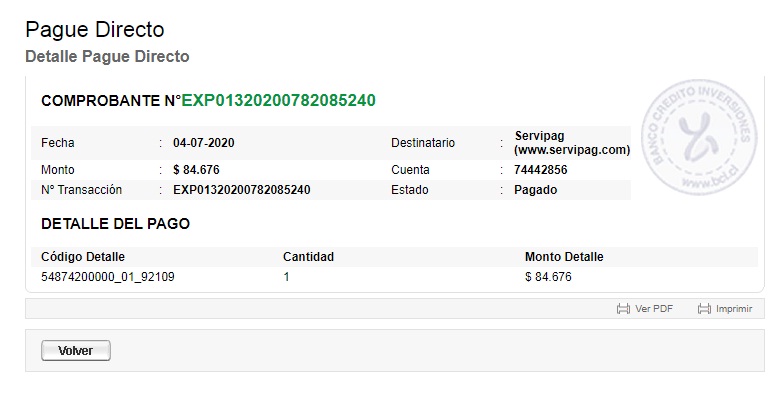Open the Ver PDF link
The image size is (783, 396).
(654, 309)
